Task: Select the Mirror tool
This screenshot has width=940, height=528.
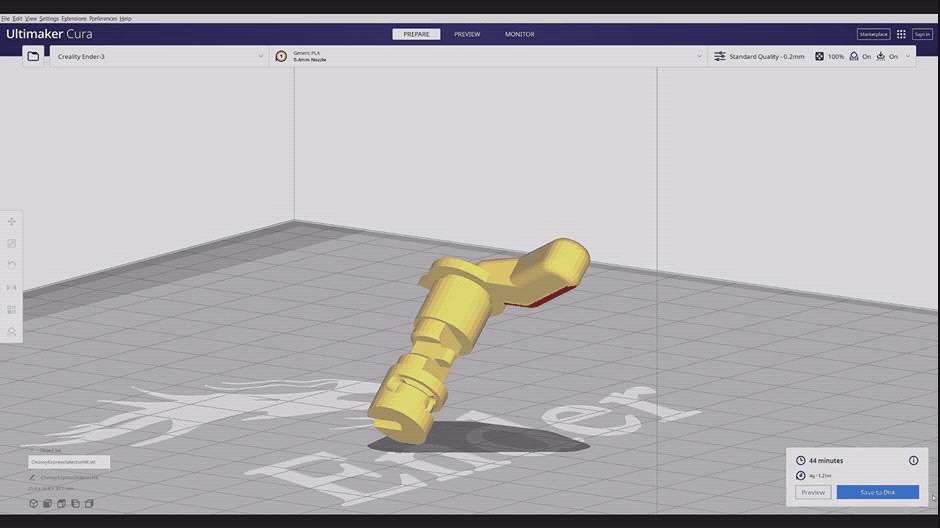Action: click(x=12, y=287)
